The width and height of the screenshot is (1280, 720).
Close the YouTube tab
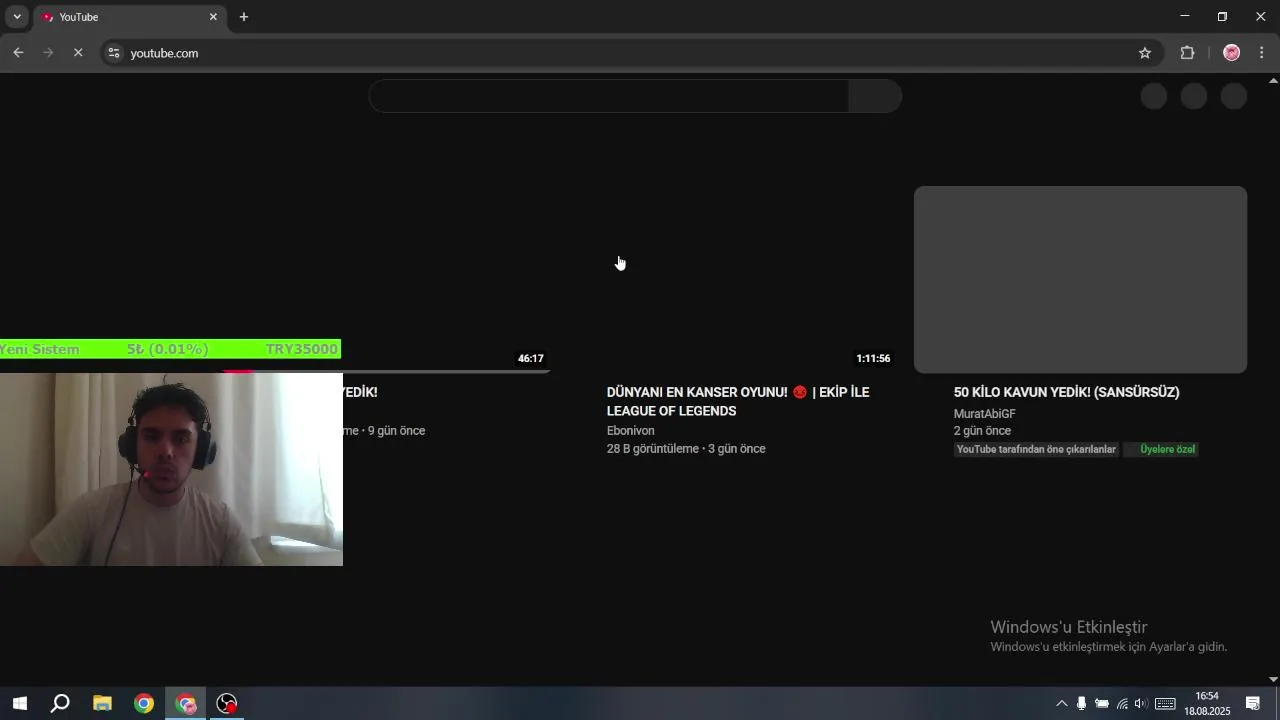tap(213, 17)
